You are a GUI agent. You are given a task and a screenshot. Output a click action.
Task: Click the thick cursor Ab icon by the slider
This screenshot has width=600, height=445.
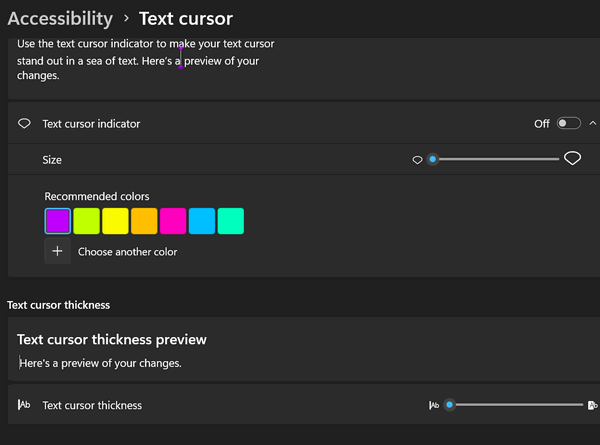[x=592, y=405]
